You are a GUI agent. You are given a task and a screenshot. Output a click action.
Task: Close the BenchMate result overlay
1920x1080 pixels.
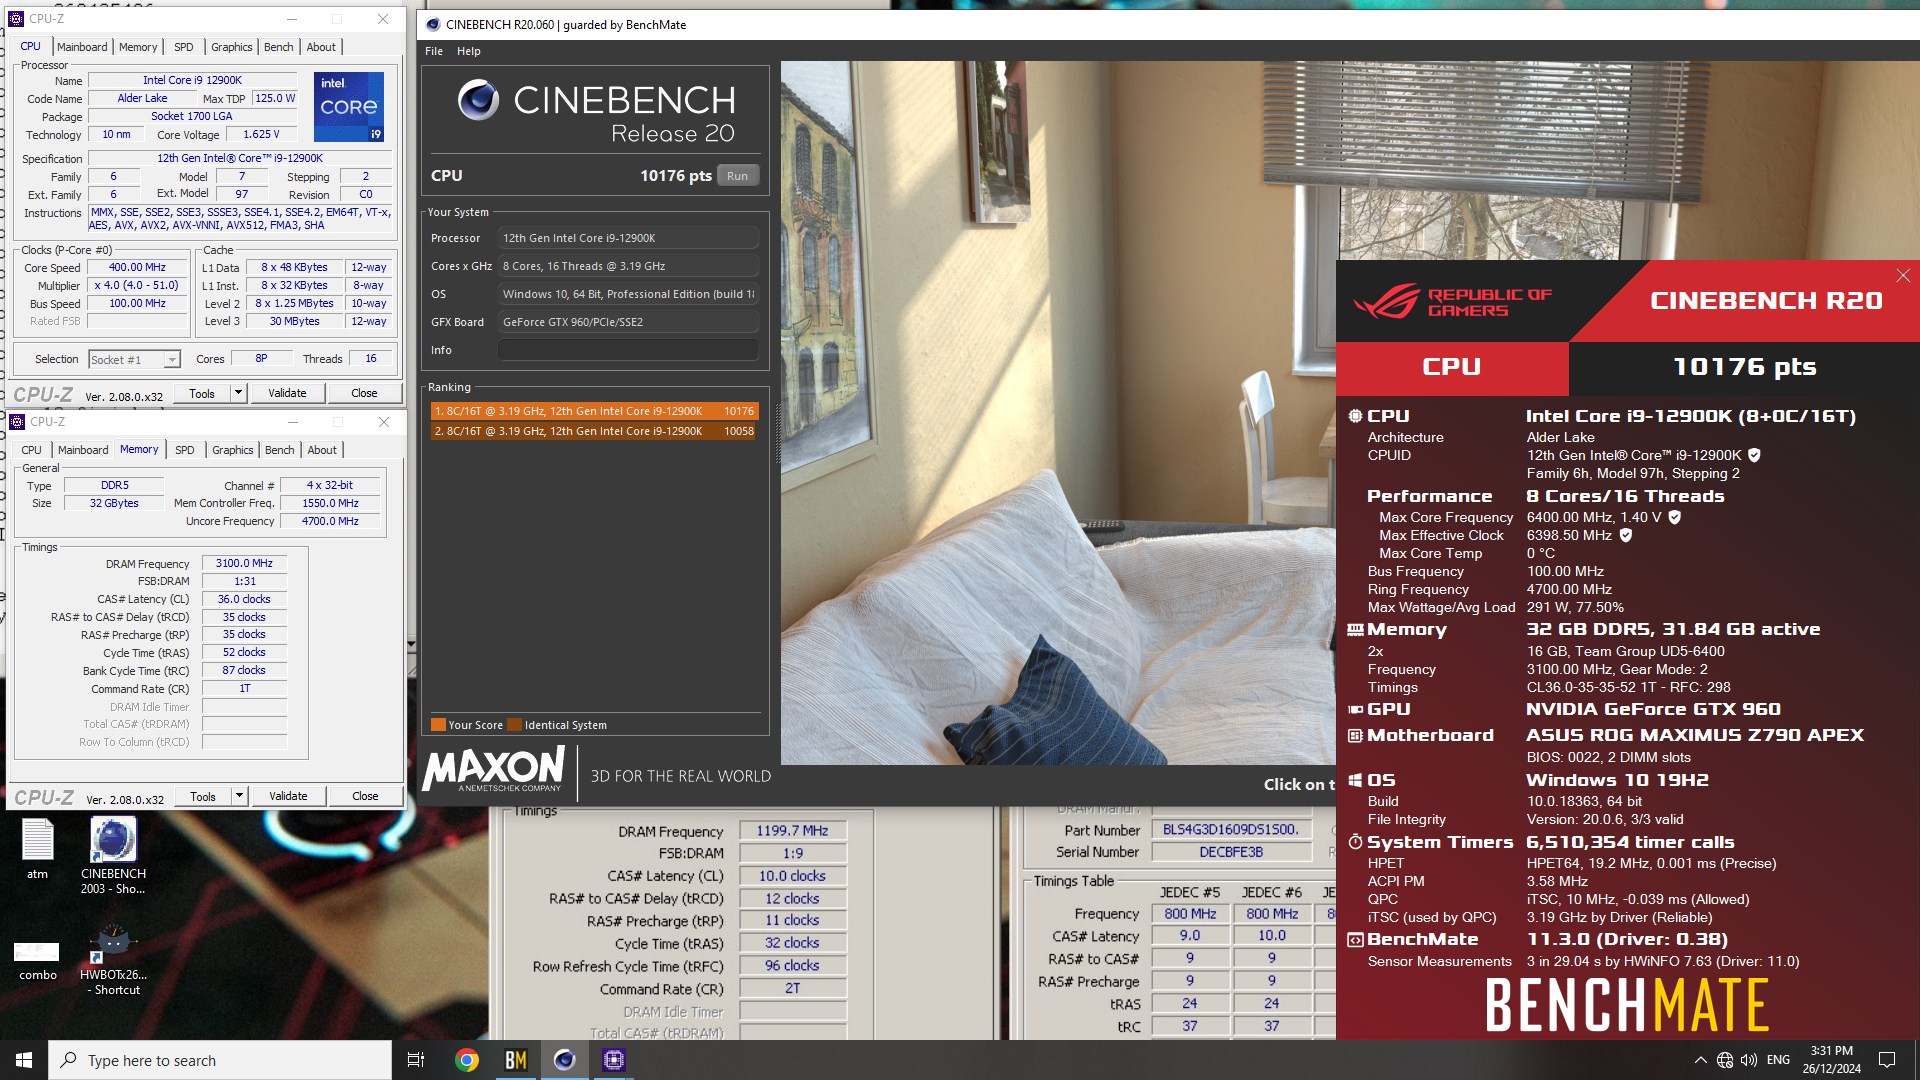[x=1903, y=275]
